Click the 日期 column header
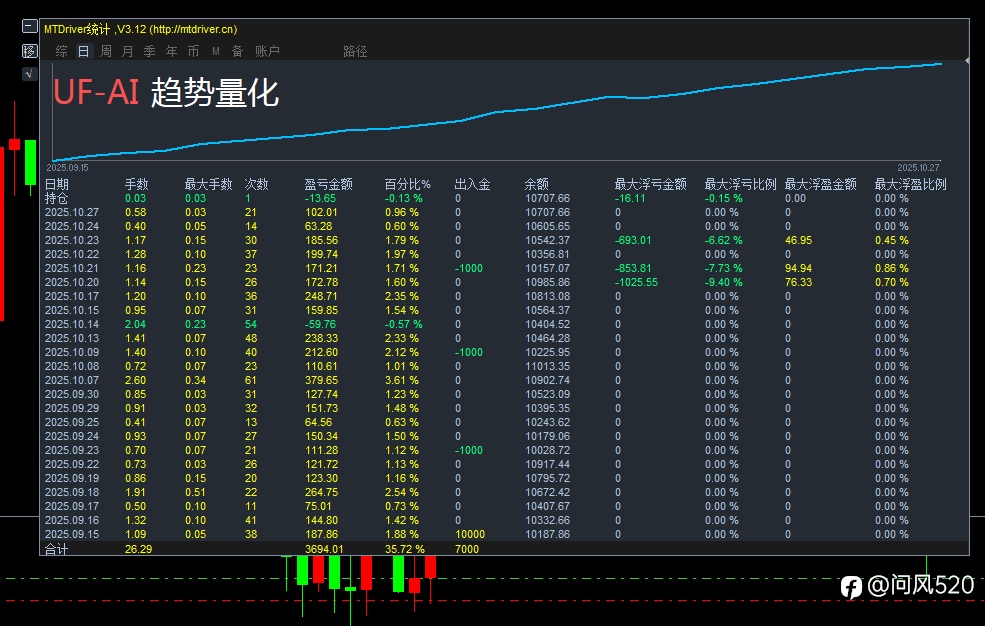This screenshot has width=985, height=626. click(x=57, y=184)
